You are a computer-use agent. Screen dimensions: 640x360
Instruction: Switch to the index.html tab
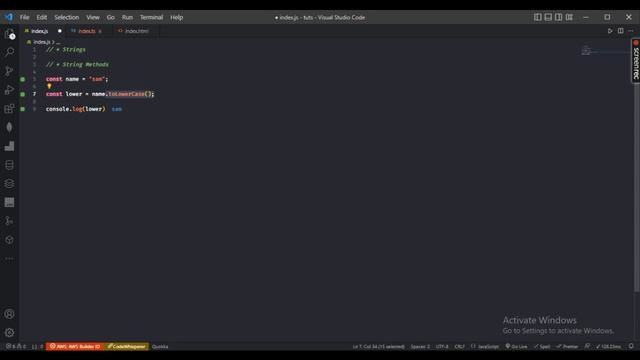[137, 31]
